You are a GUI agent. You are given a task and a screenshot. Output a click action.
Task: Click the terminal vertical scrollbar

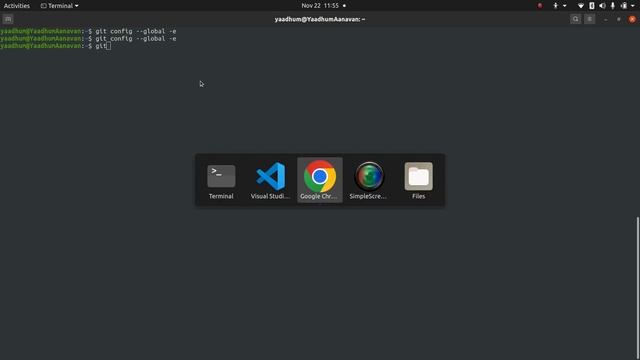click(638, 288)
